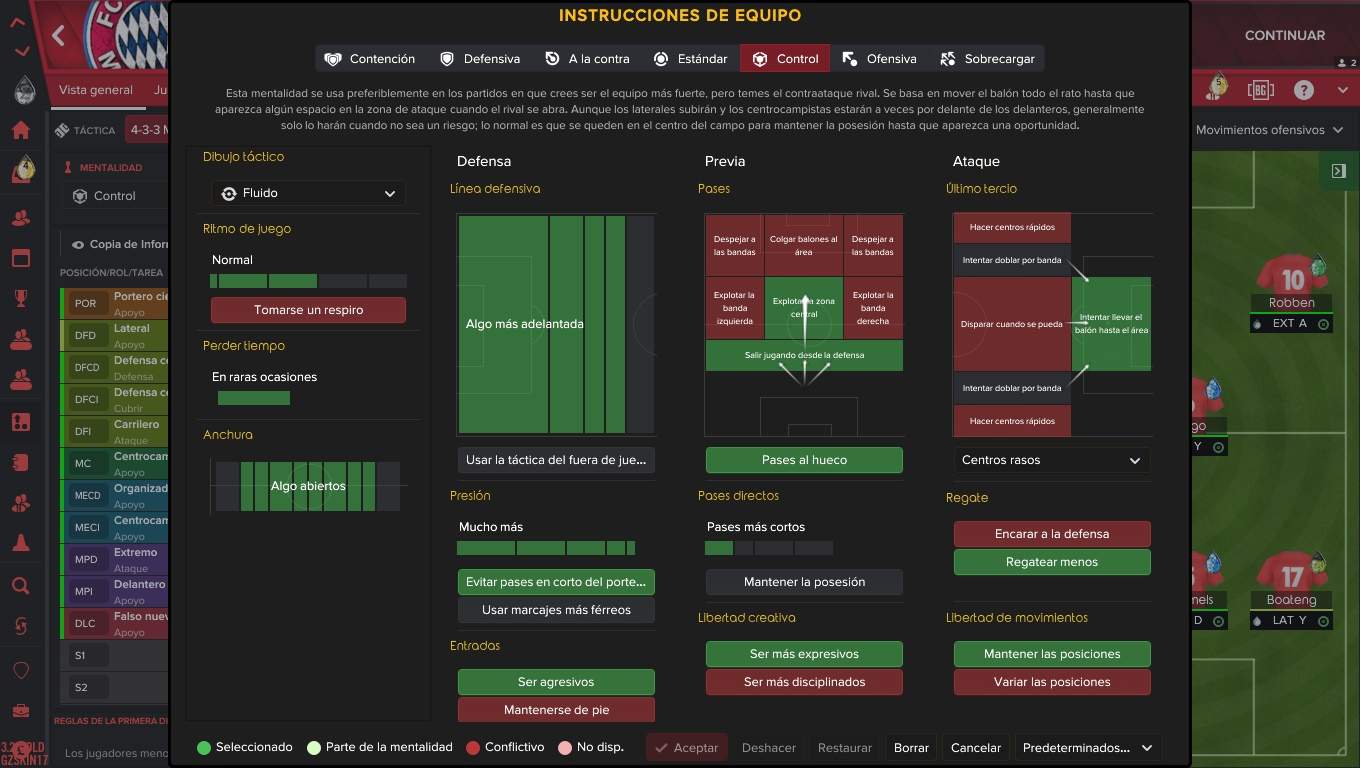Image resolution: width=1360 pixels, height=768 pixels.
Task: Click the calendar icon in sidebar
Action: point(20,258)
